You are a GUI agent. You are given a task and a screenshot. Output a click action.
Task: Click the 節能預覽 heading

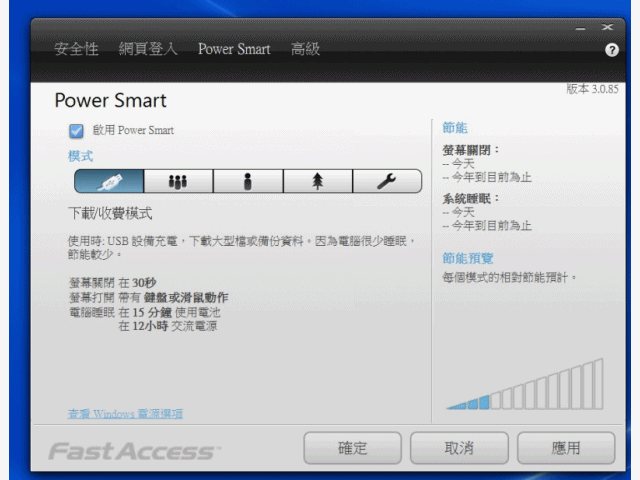468,258
